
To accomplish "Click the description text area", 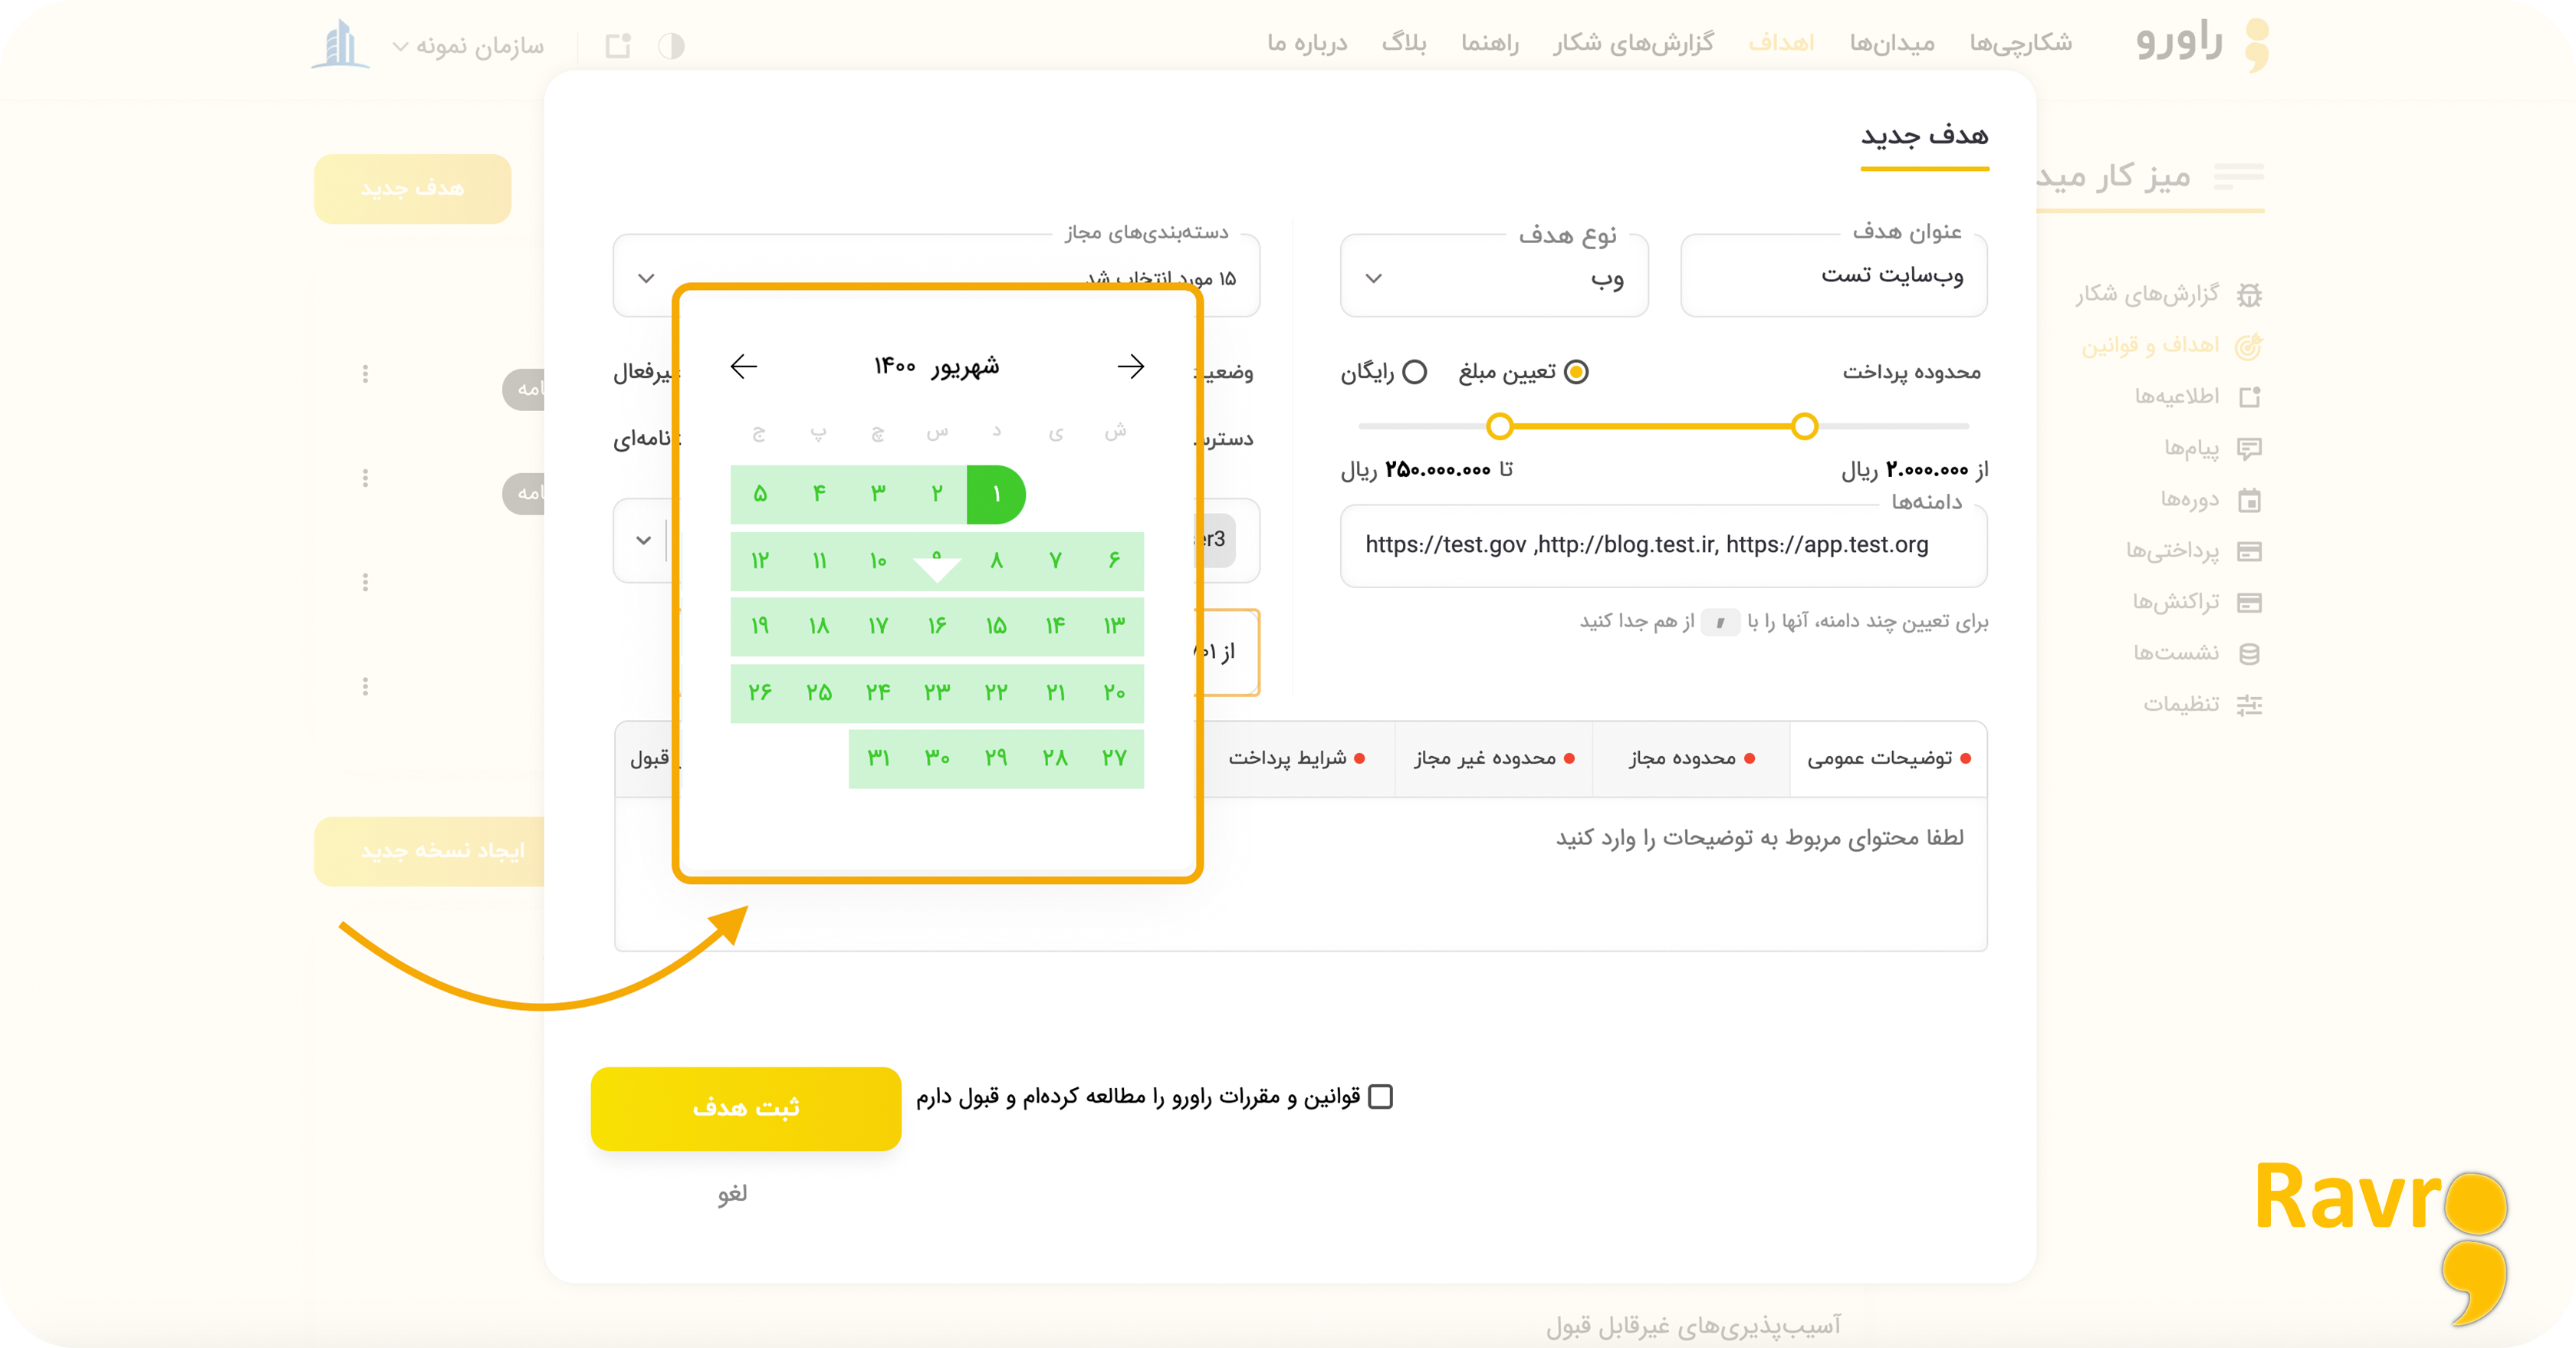I will click(x=1300, y=873).
